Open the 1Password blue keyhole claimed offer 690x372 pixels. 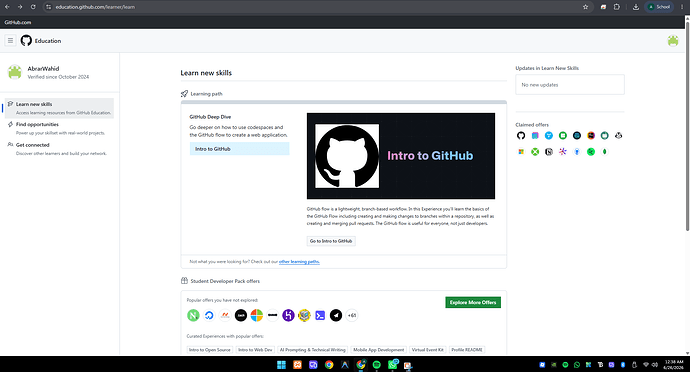pyautogui.click(x=577, y=152)
